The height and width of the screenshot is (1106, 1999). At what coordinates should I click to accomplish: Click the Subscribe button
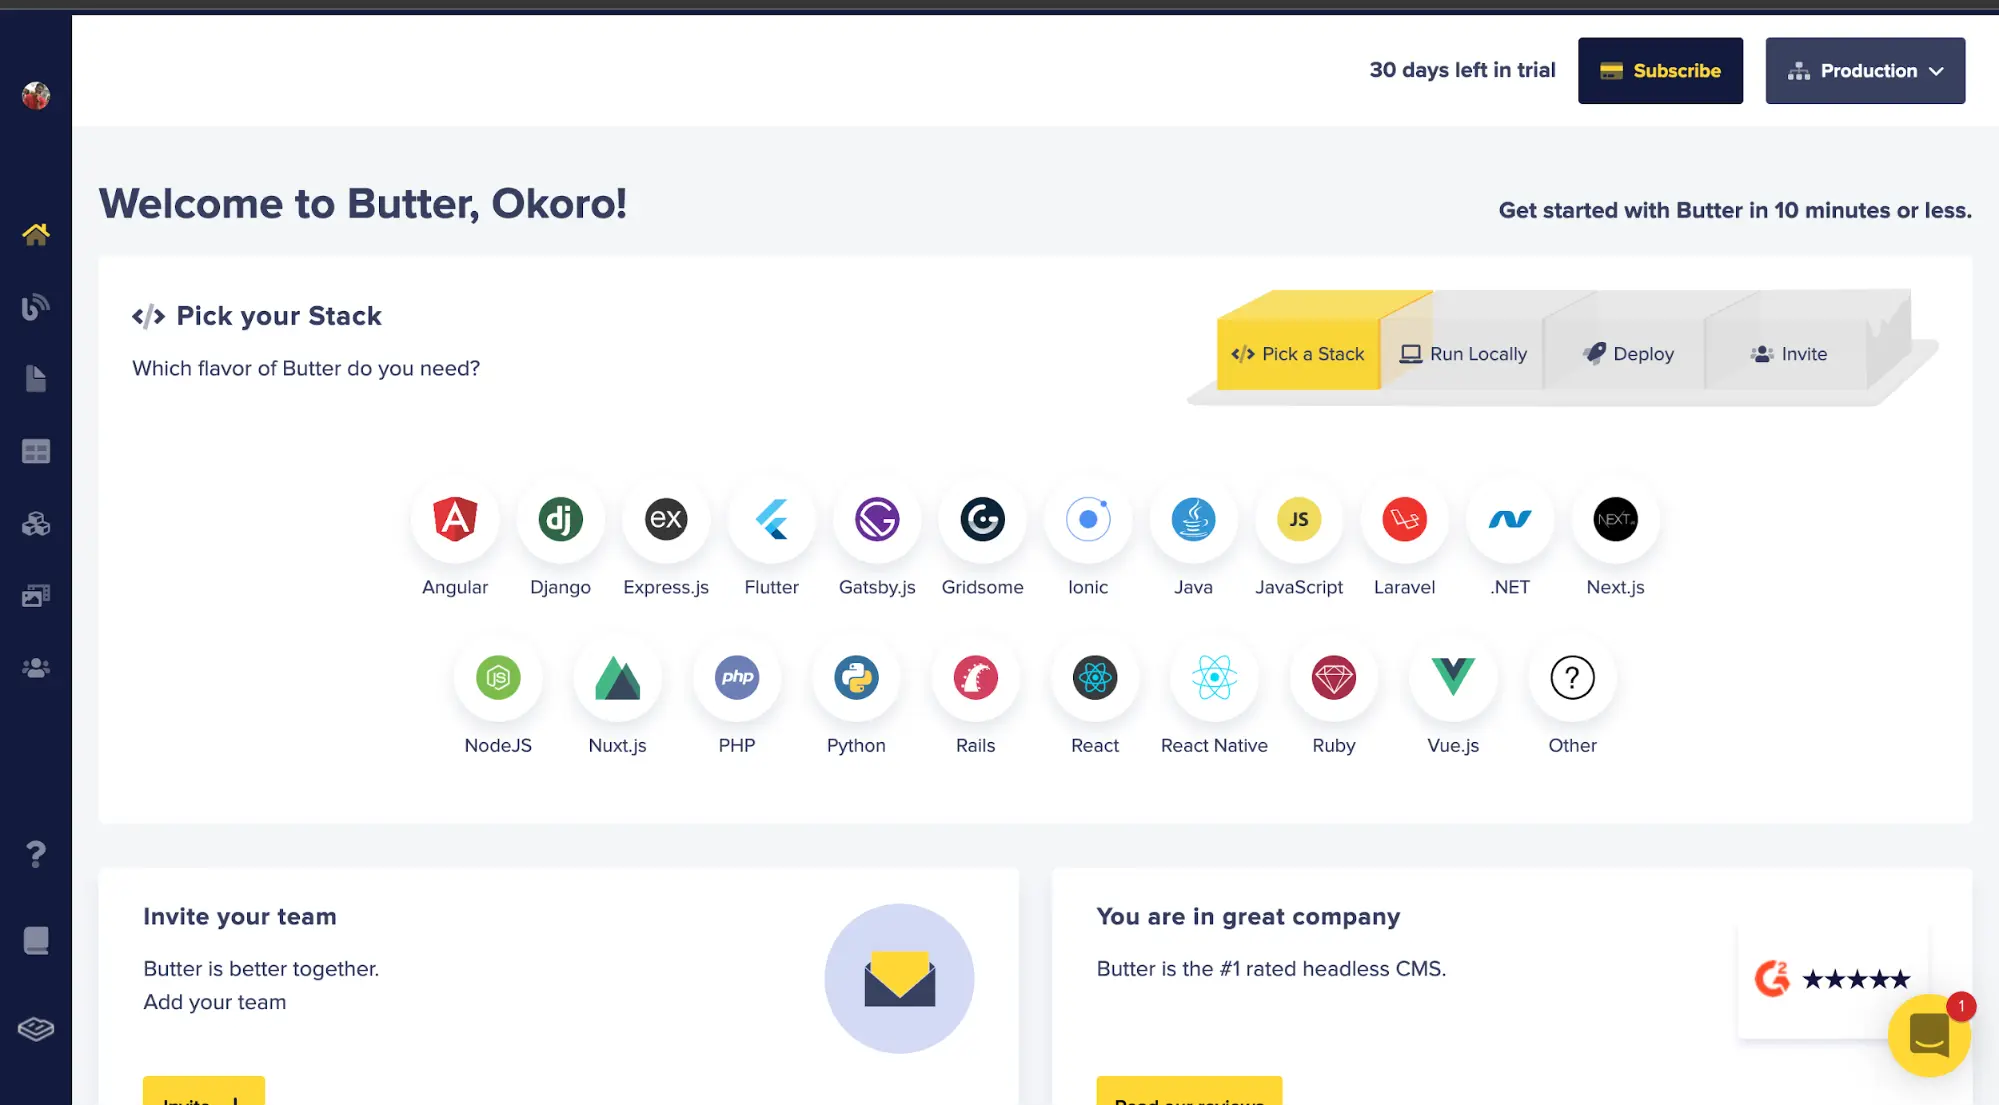click(1660, 69)
